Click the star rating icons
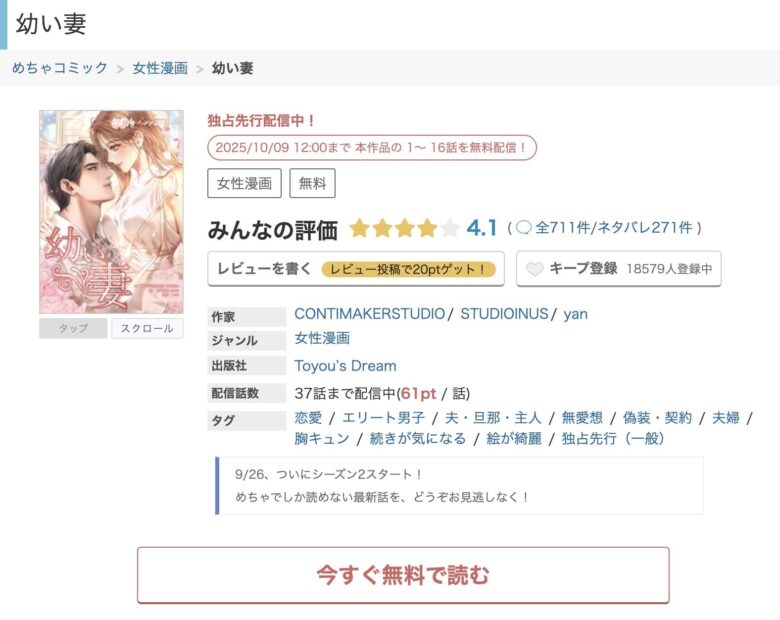 point(404,228)
